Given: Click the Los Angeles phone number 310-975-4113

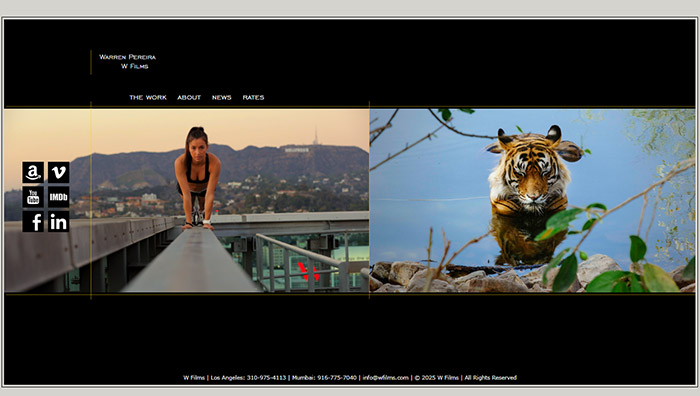Looking at the screenshot, I should point(266,378).
